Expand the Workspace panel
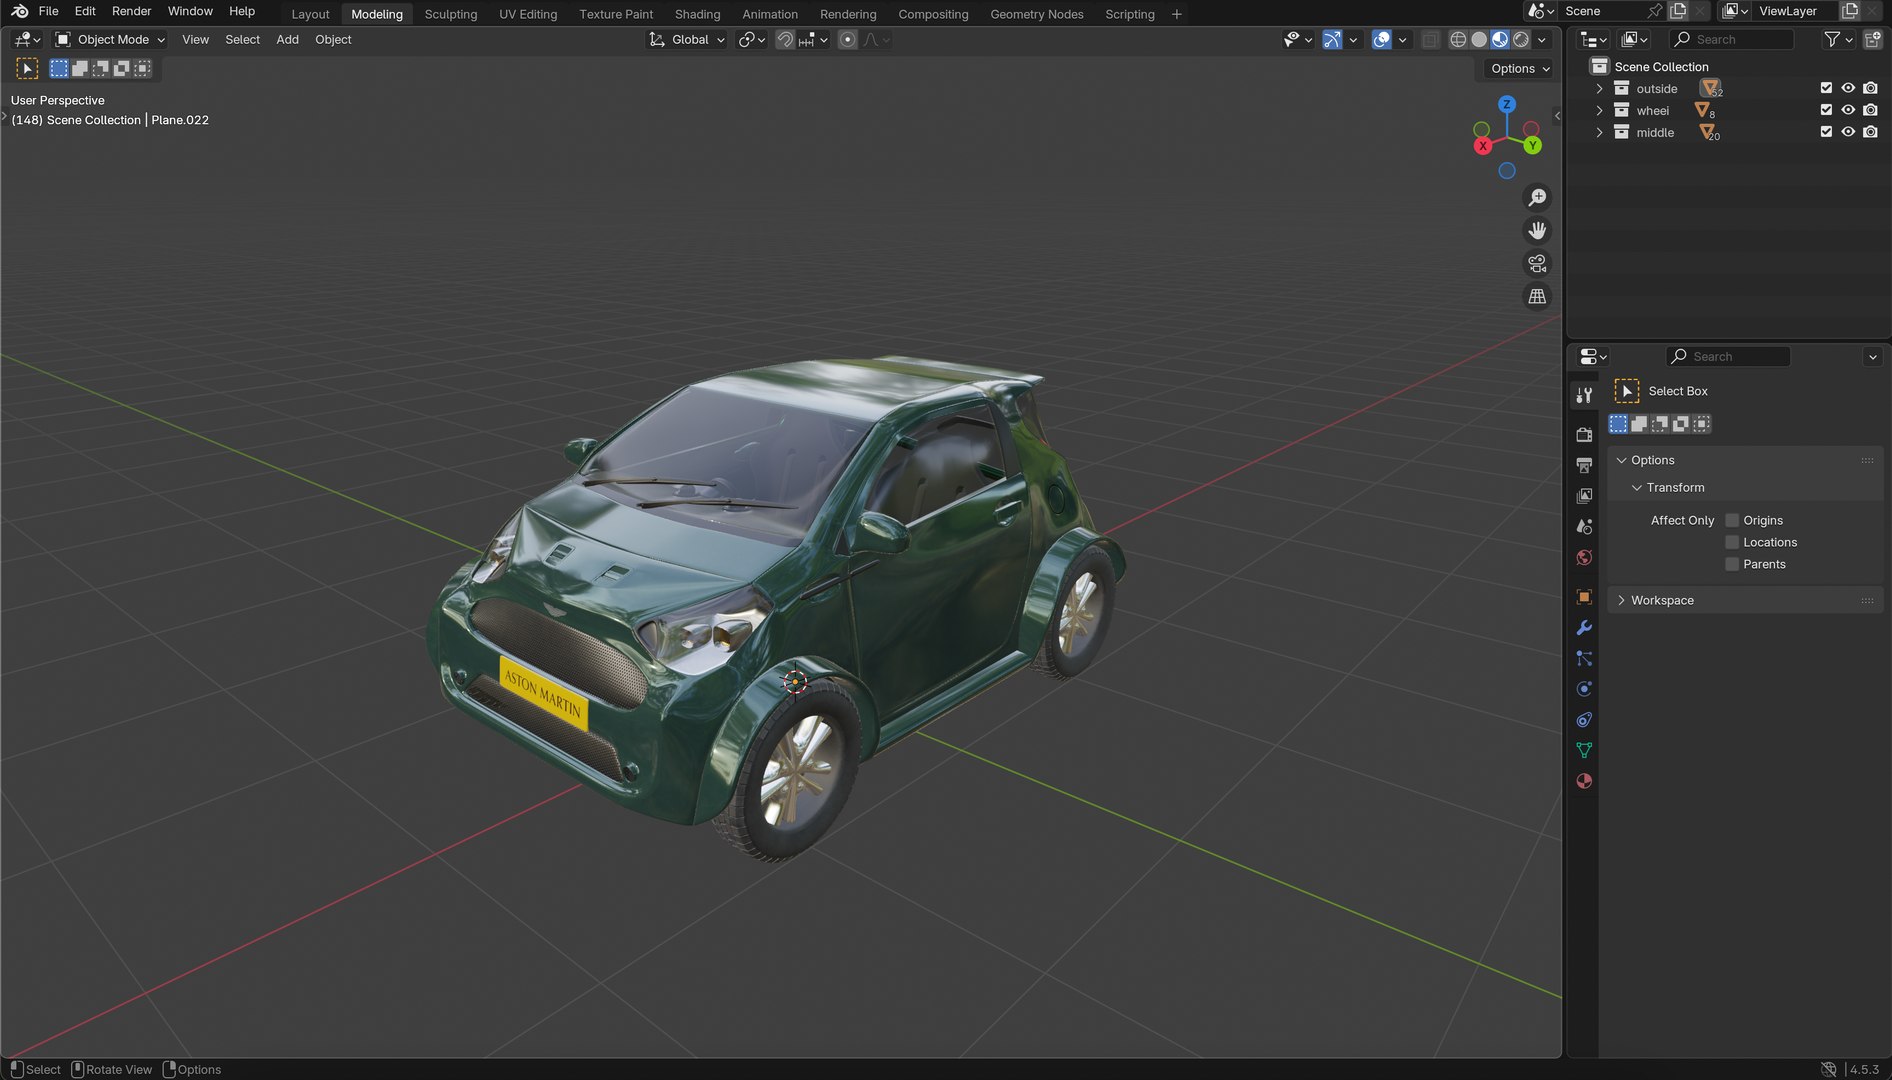This screenshot has width=1892, height=1080. 1621,601
